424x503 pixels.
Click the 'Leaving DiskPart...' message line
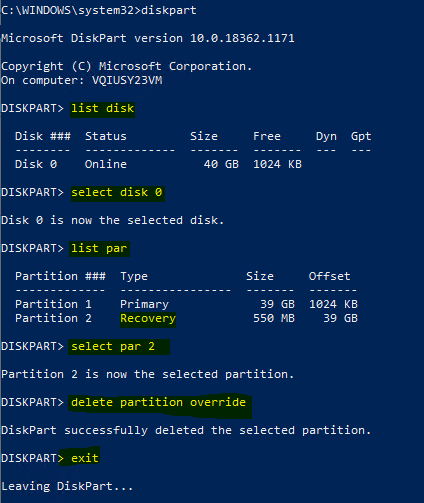point(67,486)
